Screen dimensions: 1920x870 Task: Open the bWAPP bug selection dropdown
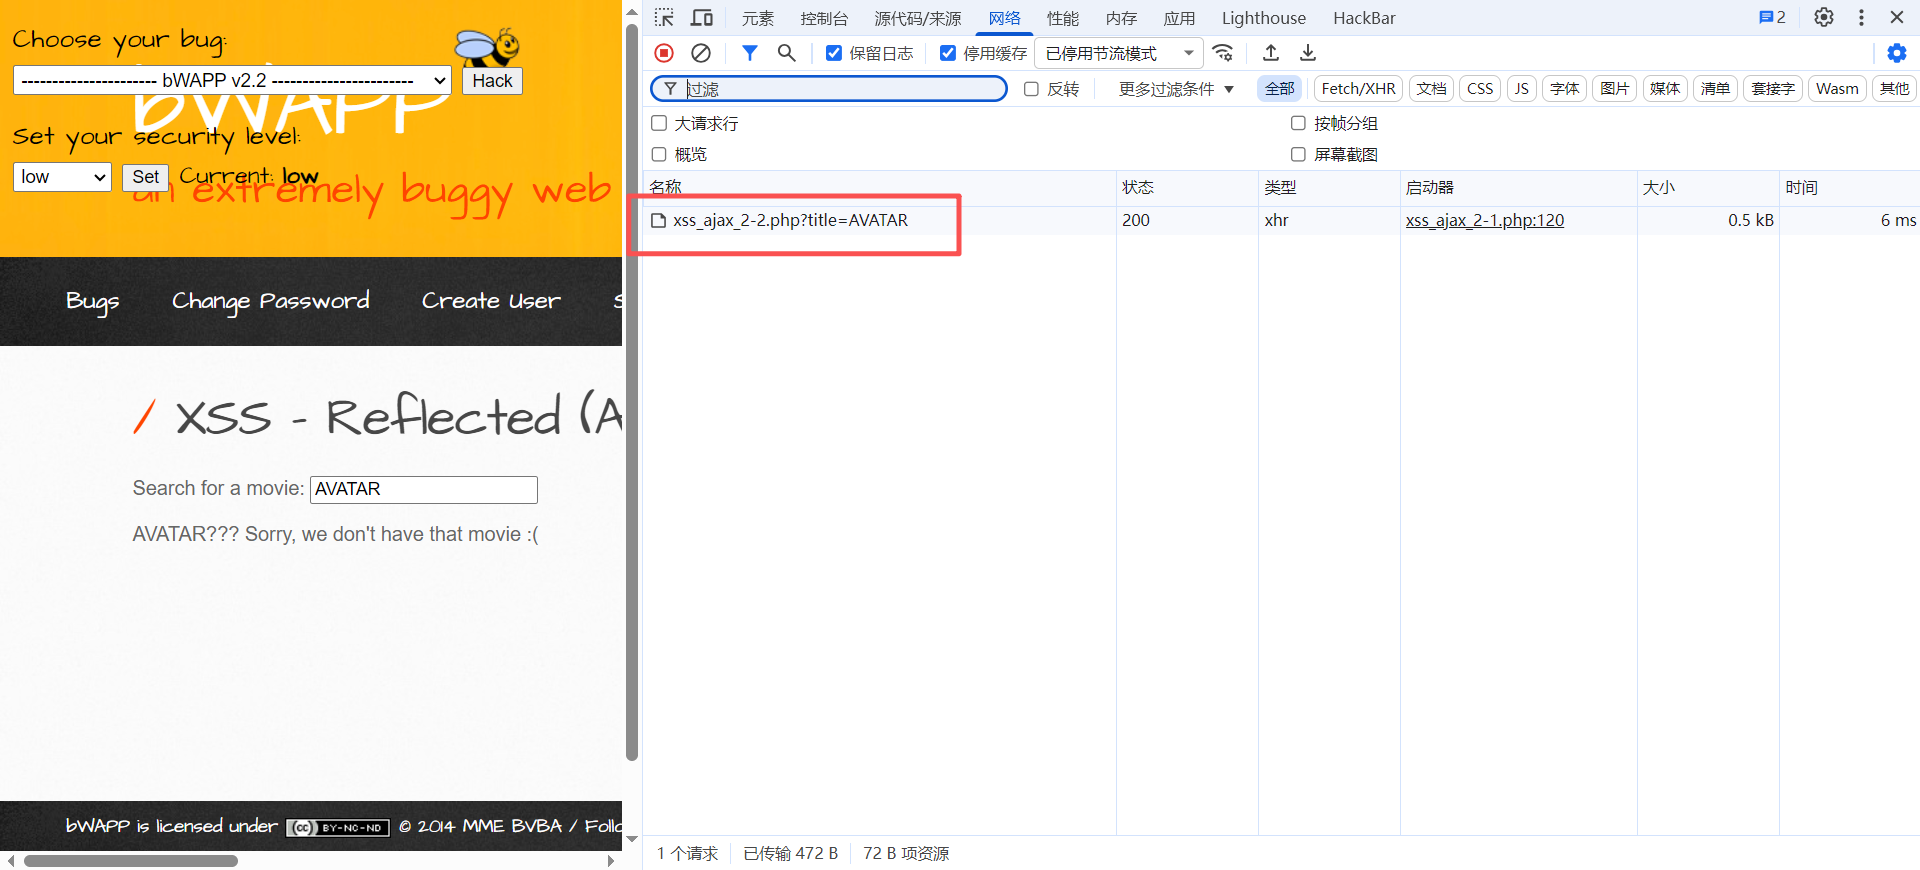pos(232,80)
